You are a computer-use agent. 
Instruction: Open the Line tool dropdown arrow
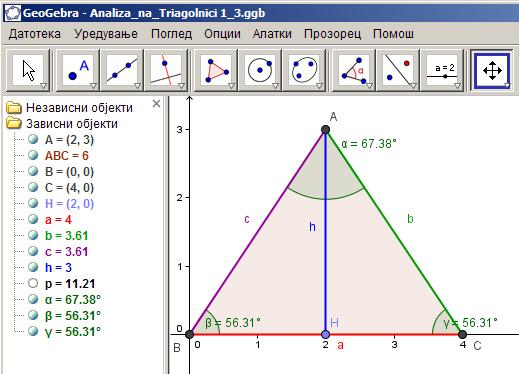pos(137,86)
